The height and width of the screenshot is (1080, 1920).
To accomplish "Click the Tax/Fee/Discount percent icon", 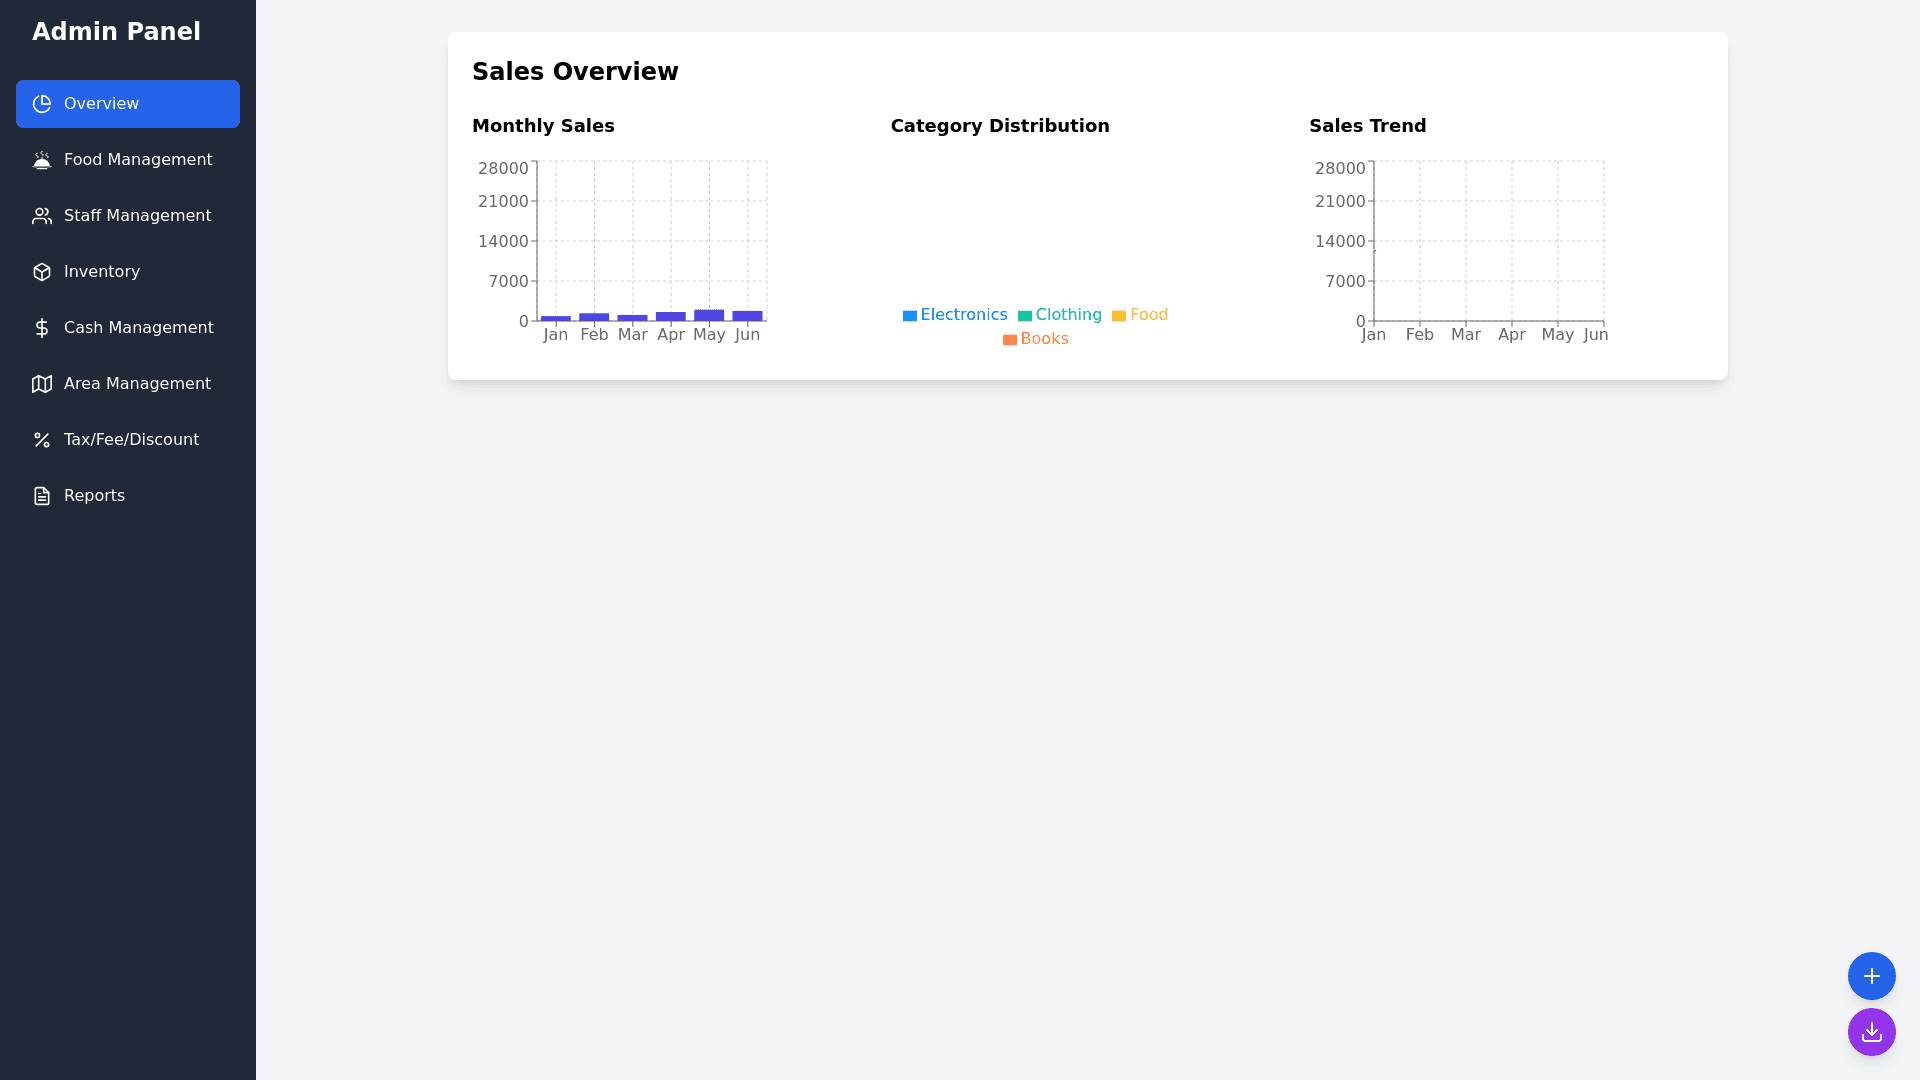I will pyautogui.click(x=42, y=440).
